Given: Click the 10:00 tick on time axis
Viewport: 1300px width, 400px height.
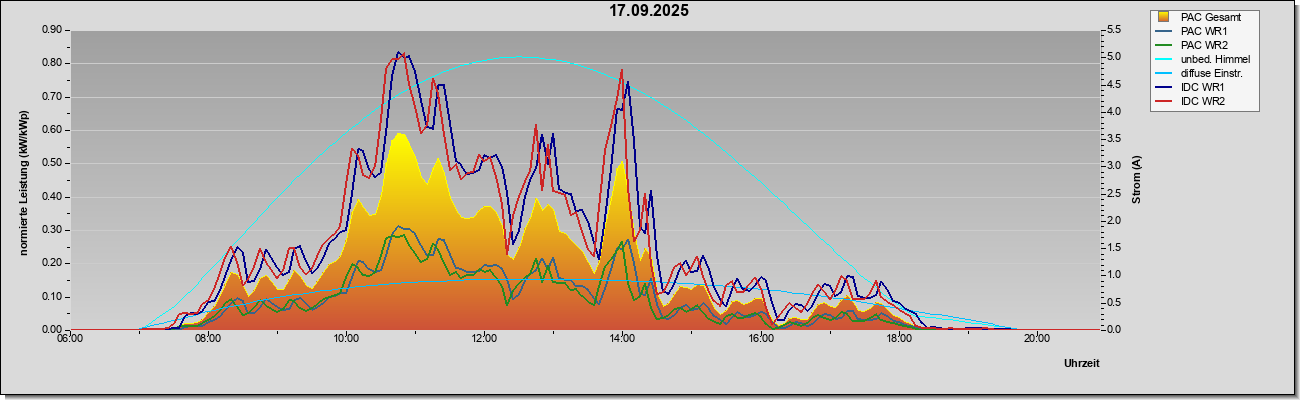Looking at the screenshot, I should tap(346, 338).
